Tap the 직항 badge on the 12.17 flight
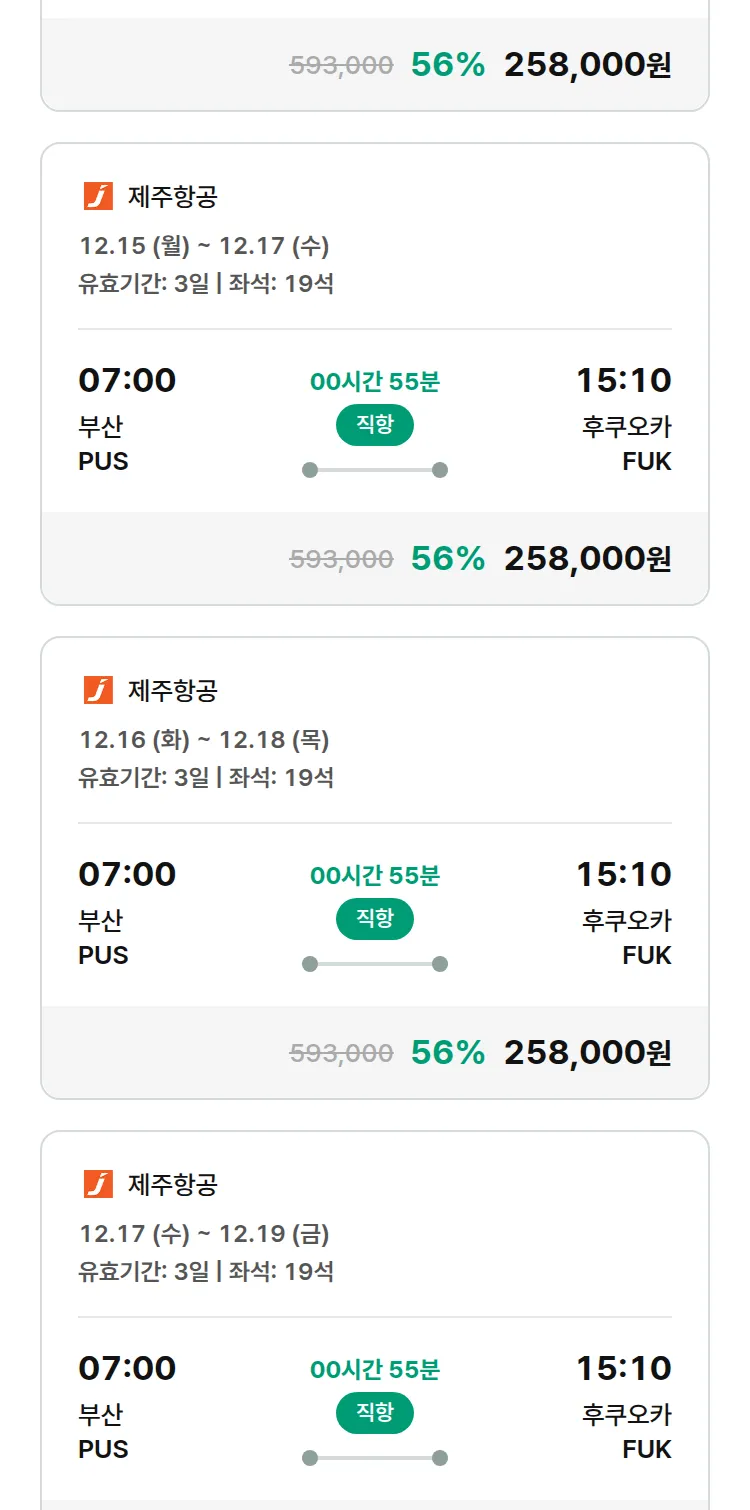 point(375,1413)
